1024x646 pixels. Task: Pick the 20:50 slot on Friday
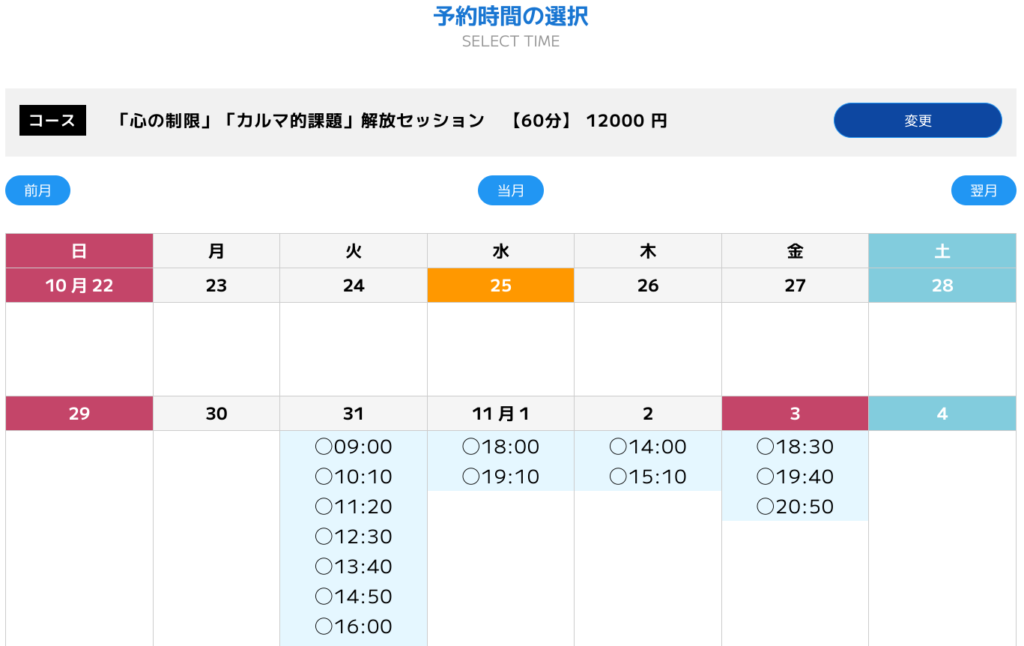[x=794, y=507]
